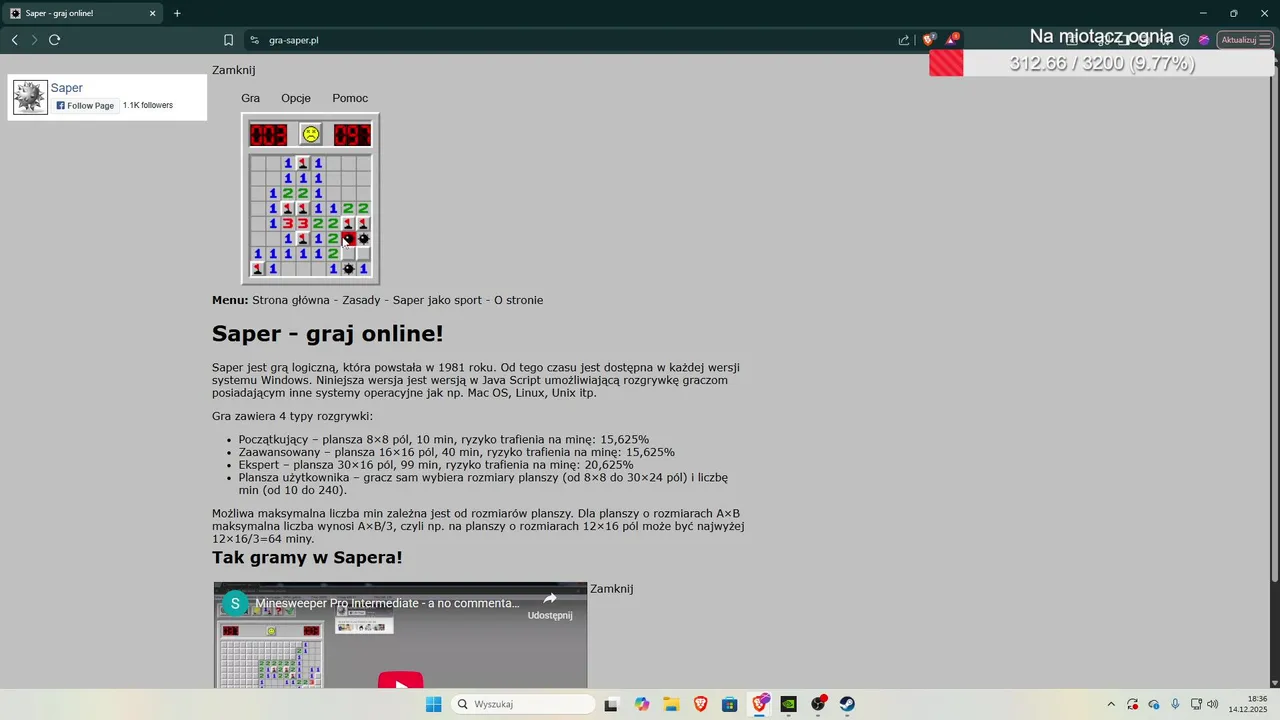Go to Strona główna link
This screenshot has height=720, width=1280.
pyautogui.click(x=291, y=300)
